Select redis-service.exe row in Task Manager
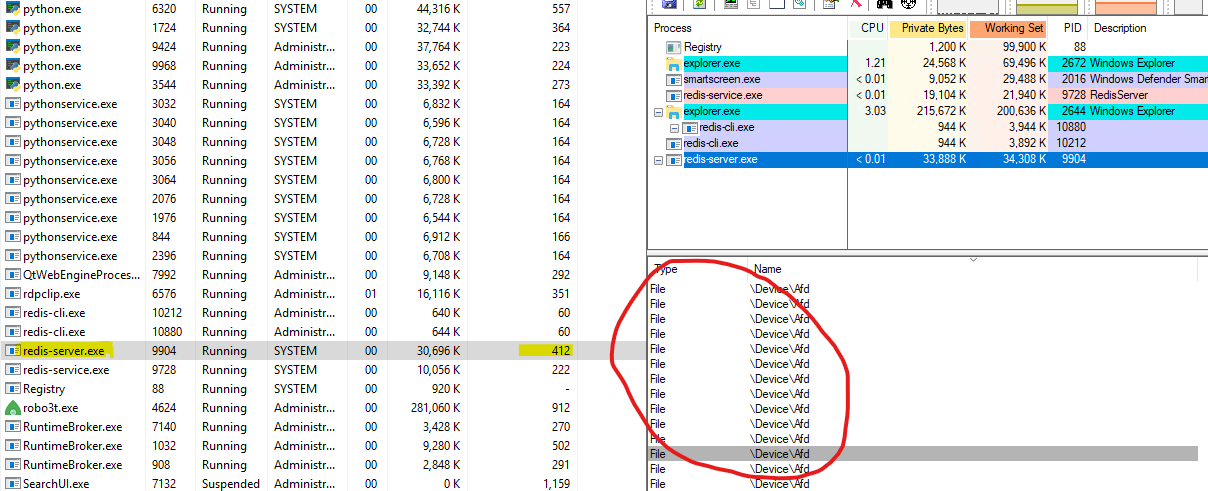This screenshot has width=1208, height=491. (322, 369)
